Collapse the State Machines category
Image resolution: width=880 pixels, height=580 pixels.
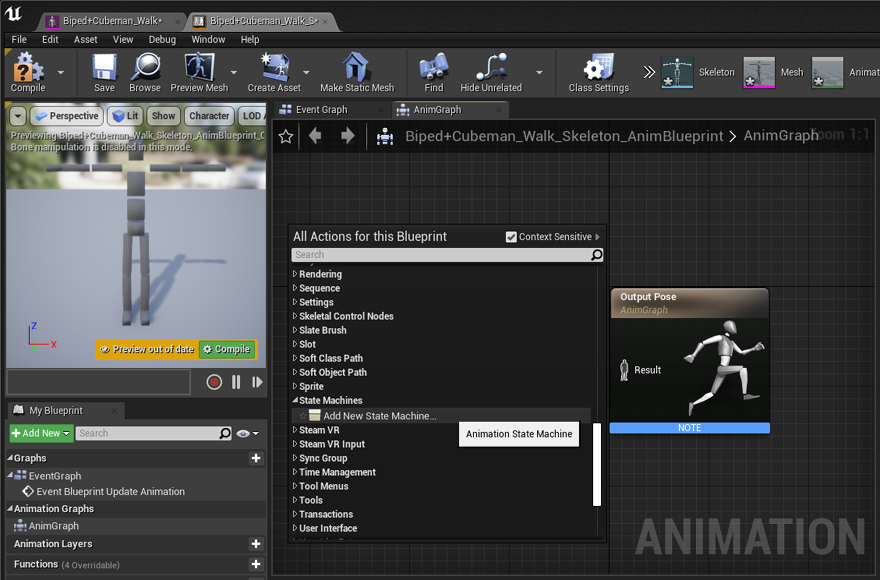pos(295,400)
